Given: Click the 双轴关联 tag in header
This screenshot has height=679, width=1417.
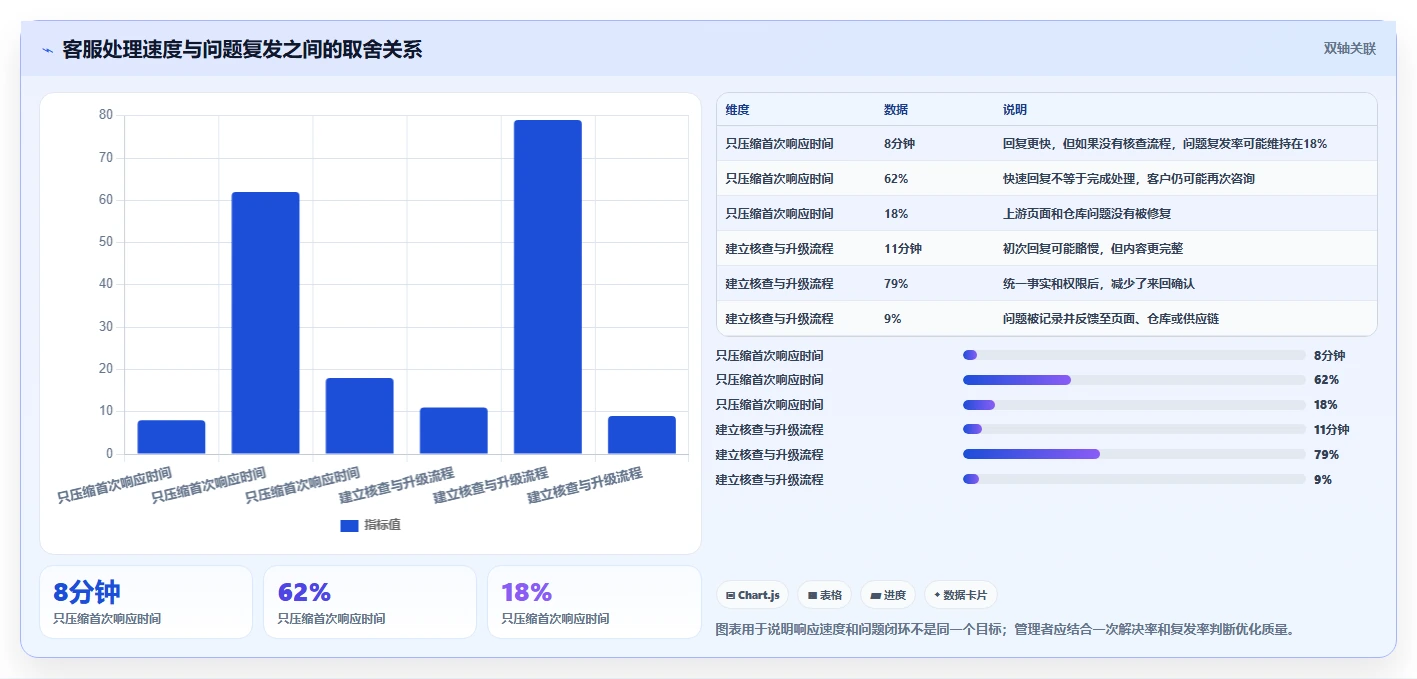Looking at the screenshot, I should 1350,49.
